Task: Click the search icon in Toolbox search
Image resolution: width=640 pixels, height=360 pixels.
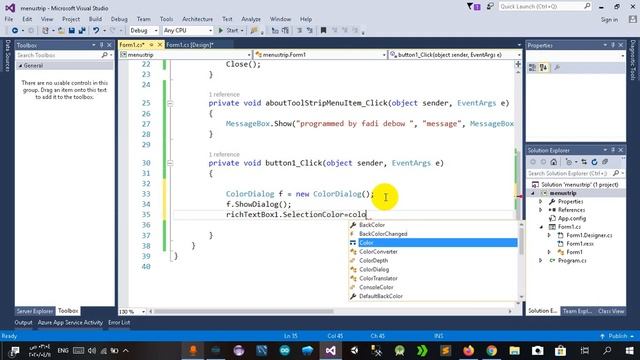Action: pos(104,55)
